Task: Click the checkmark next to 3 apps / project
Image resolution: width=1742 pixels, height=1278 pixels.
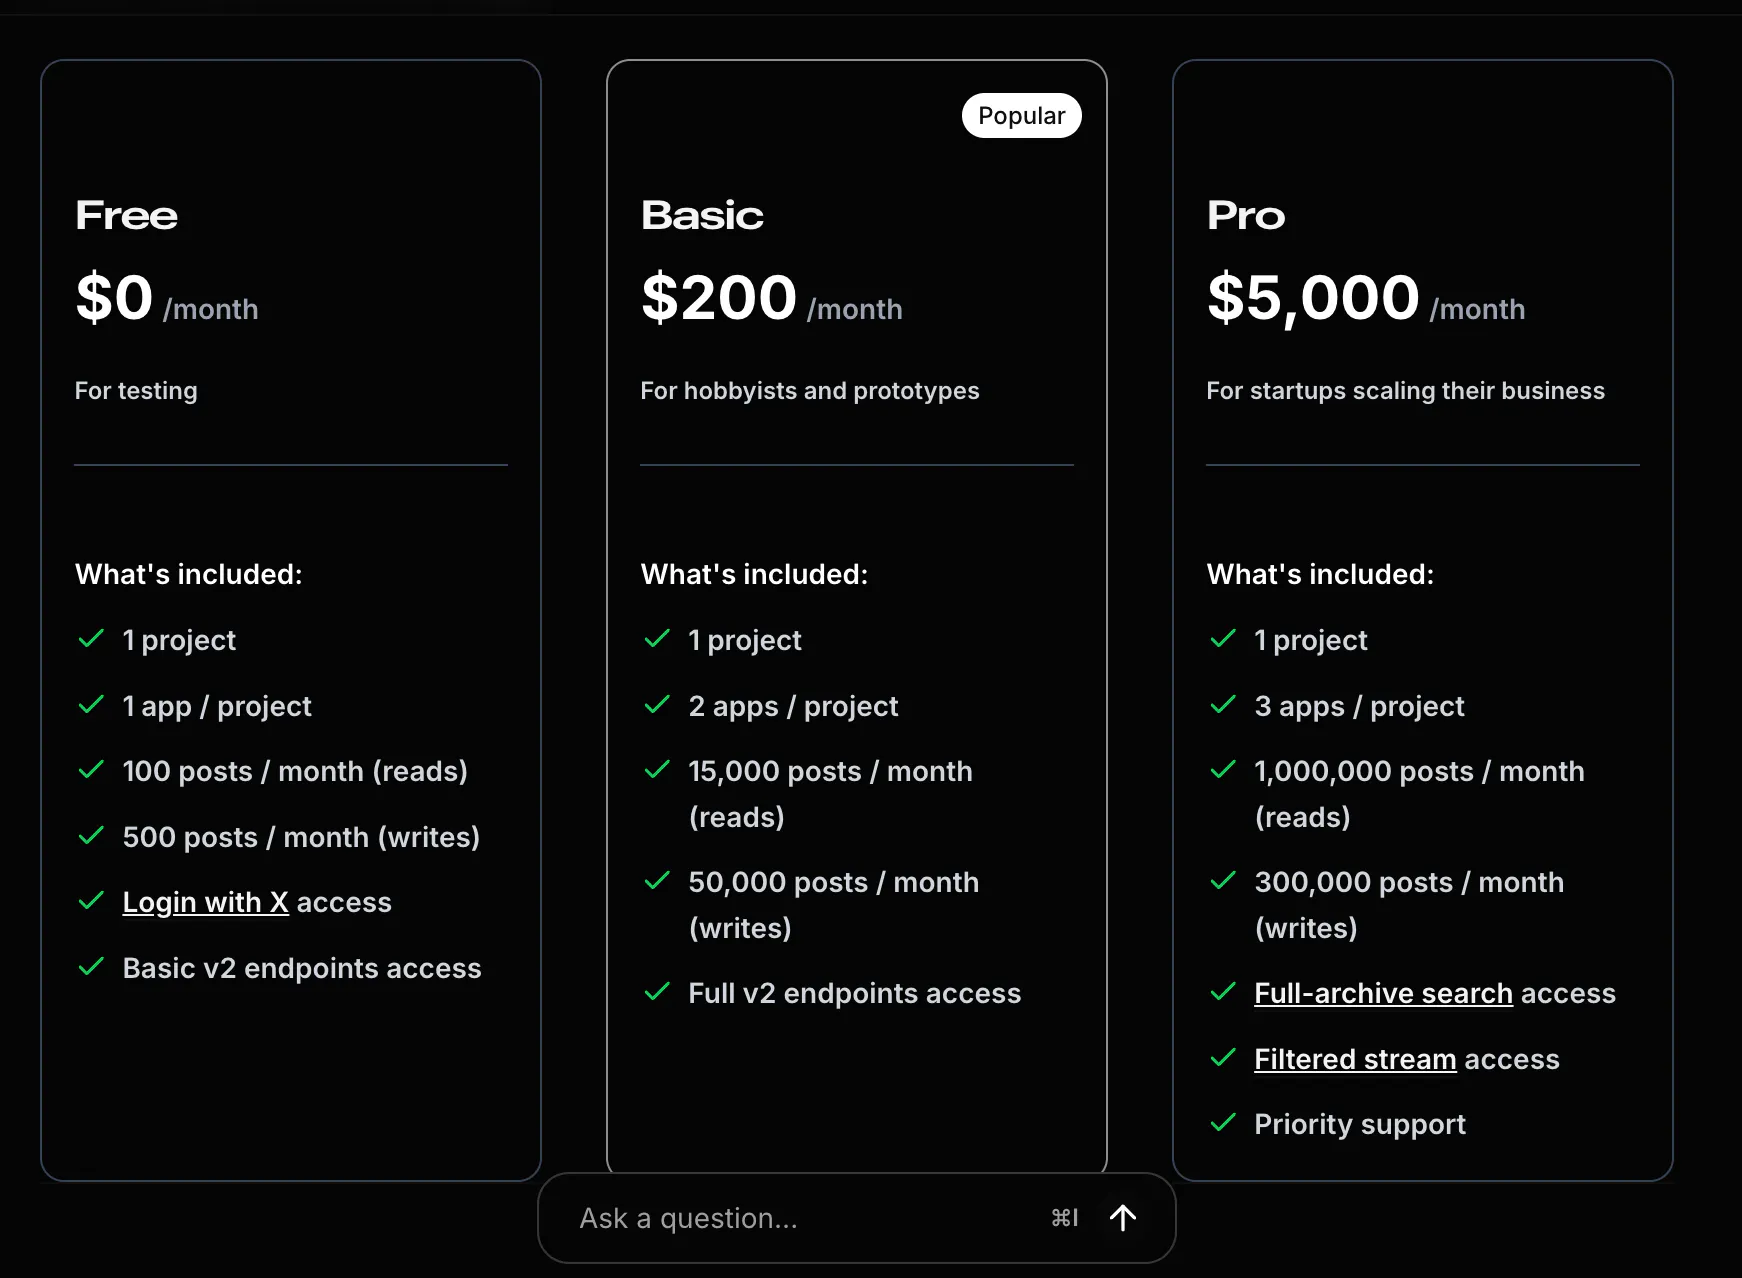Action: (x=1223, y=705)
